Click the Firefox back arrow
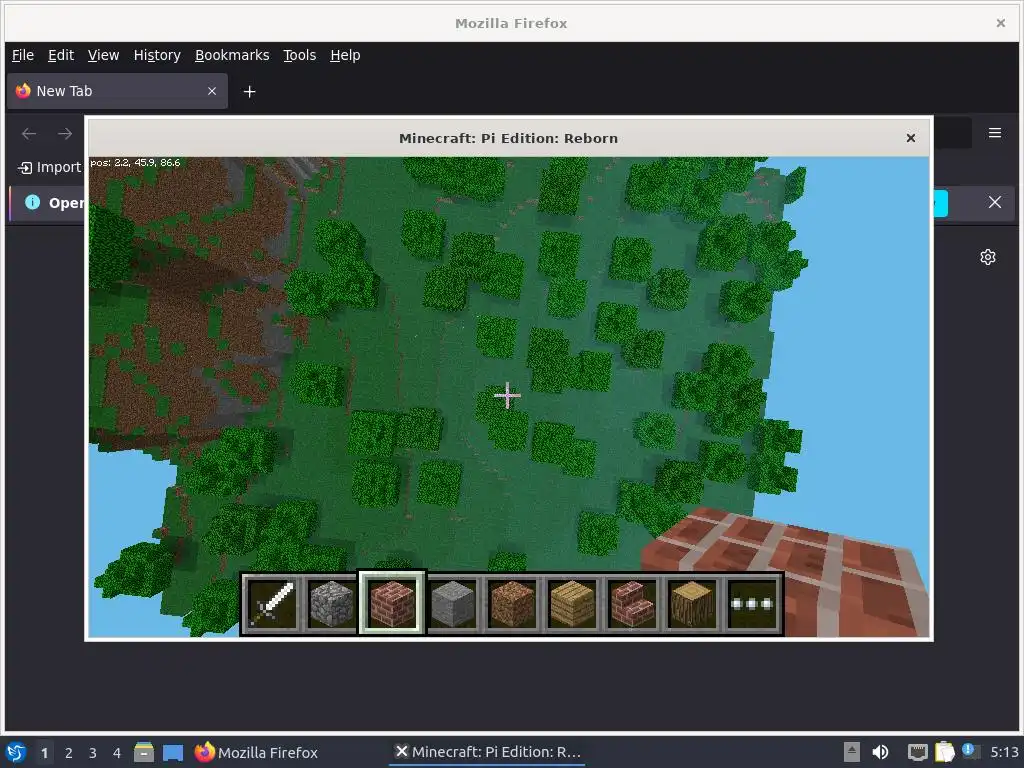The image size is (1024, 768). pos(29,134)
